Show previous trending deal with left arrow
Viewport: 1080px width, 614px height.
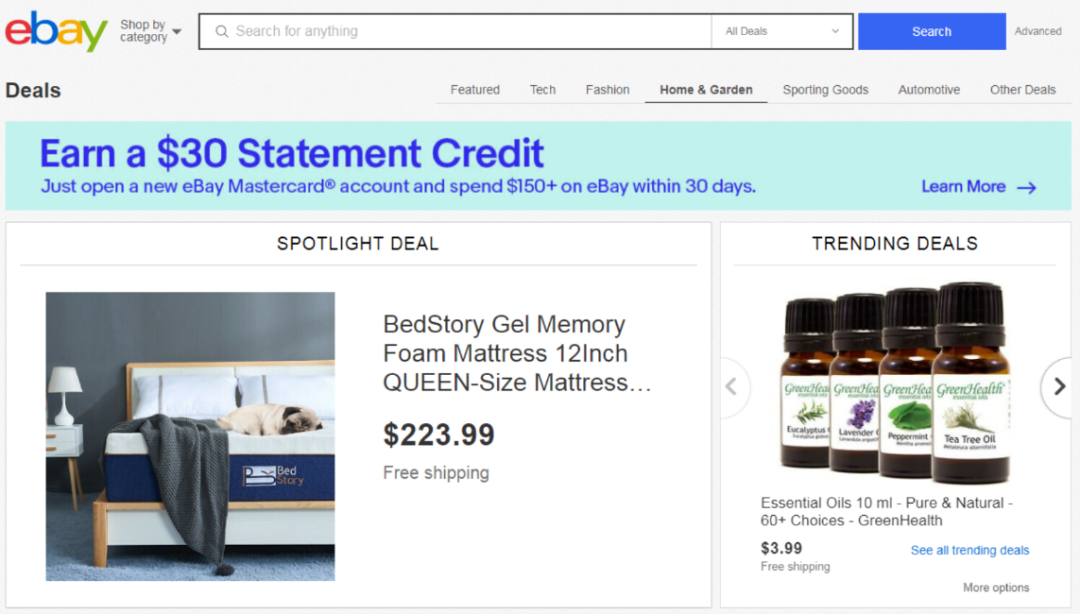[732, 387]
